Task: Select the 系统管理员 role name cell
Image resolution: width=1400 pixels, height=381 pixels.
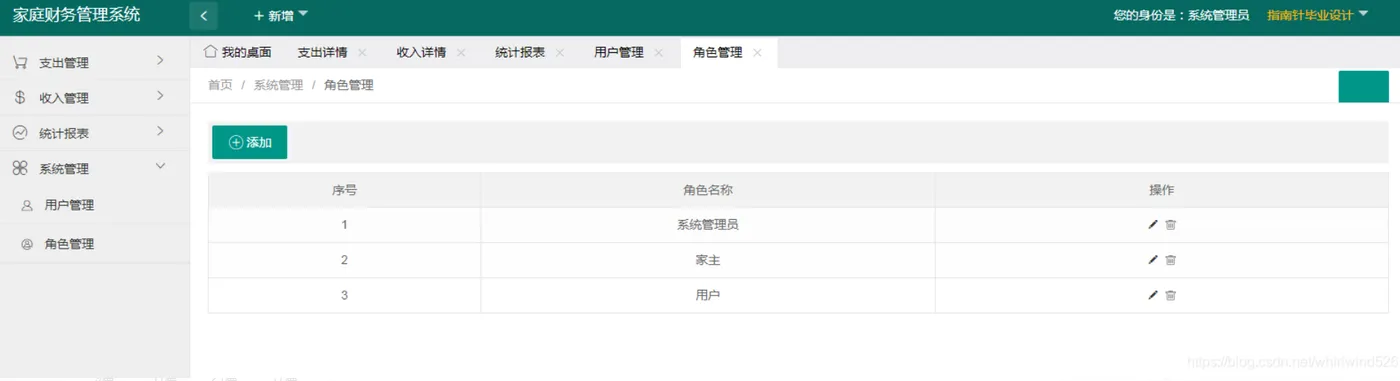Action: coord(708,225)
